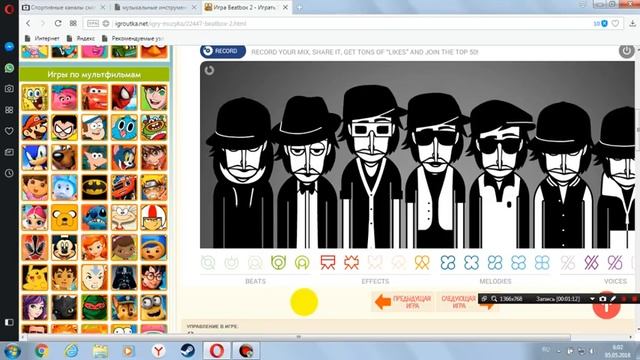
Task: Open the ad blocker shield icon
Action: [604, 24]
